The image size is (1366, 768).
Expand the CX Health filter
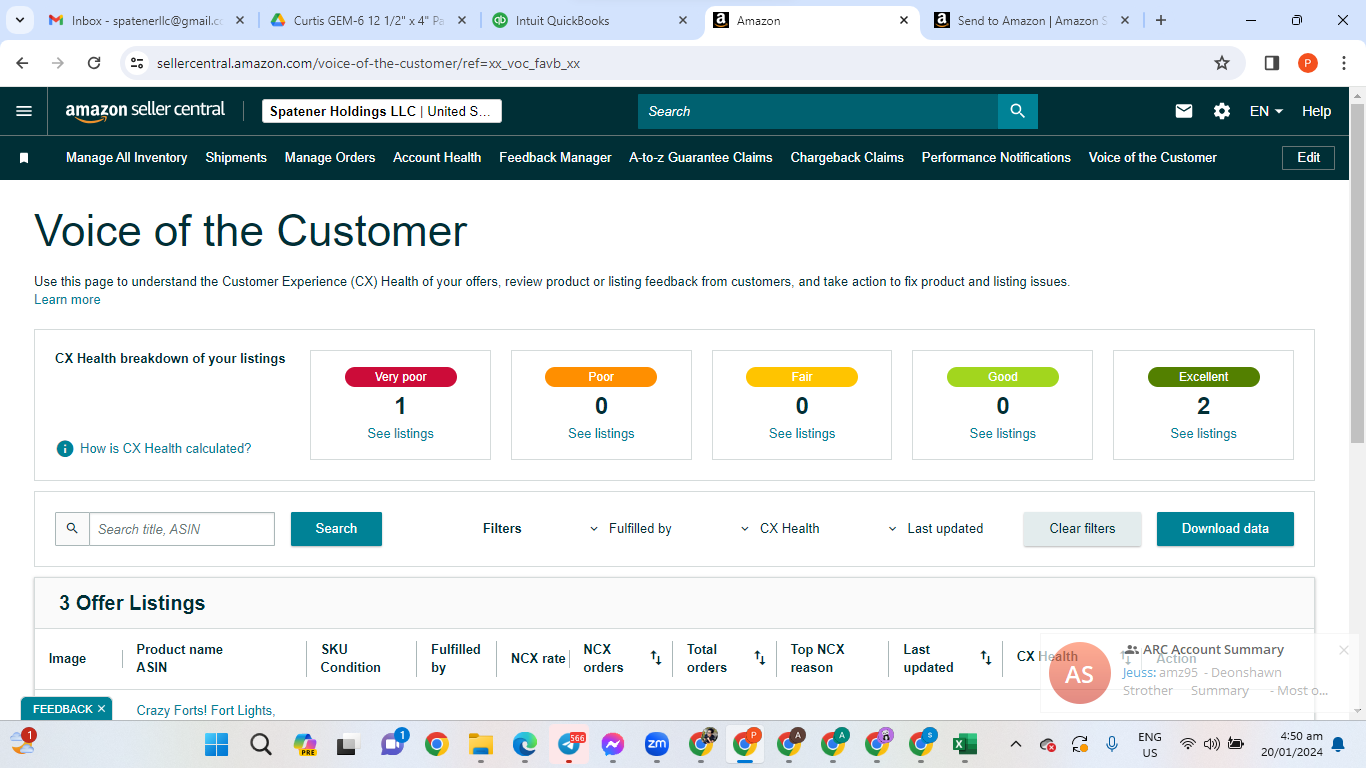[780, 529]
